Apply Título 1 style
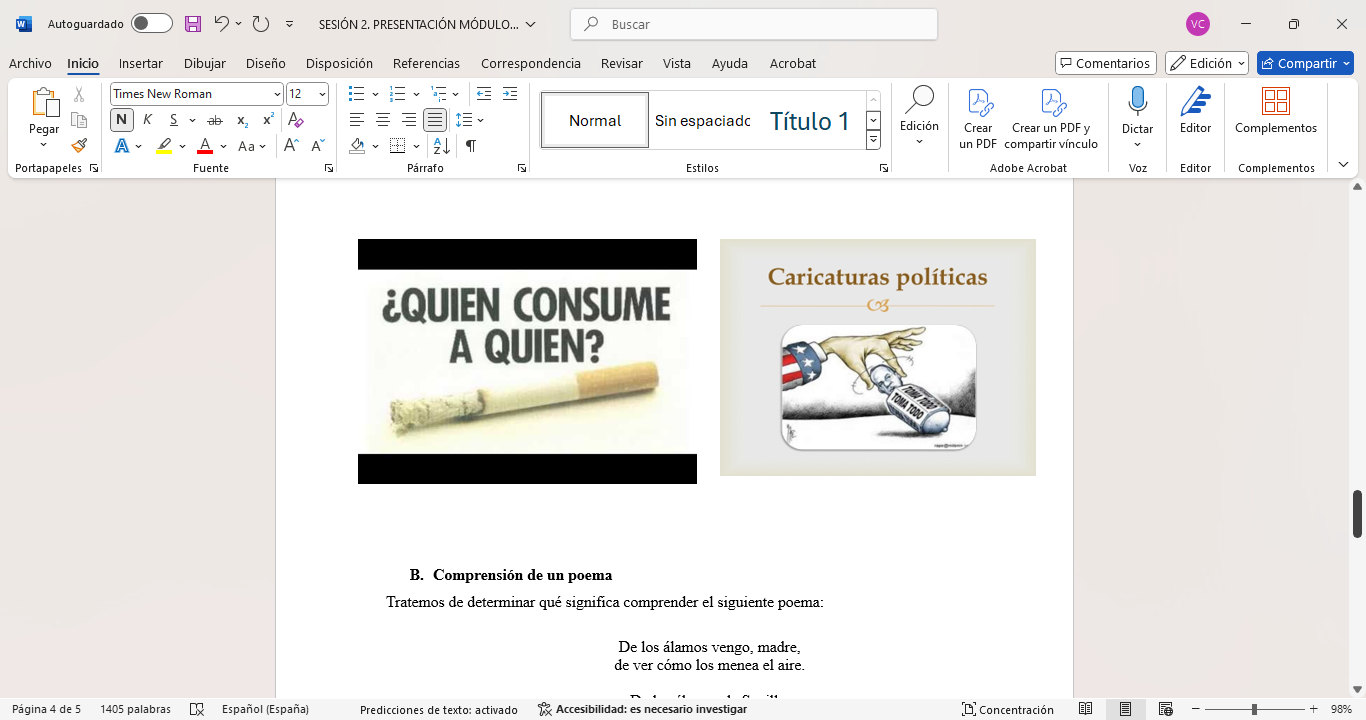 (810, 121)
